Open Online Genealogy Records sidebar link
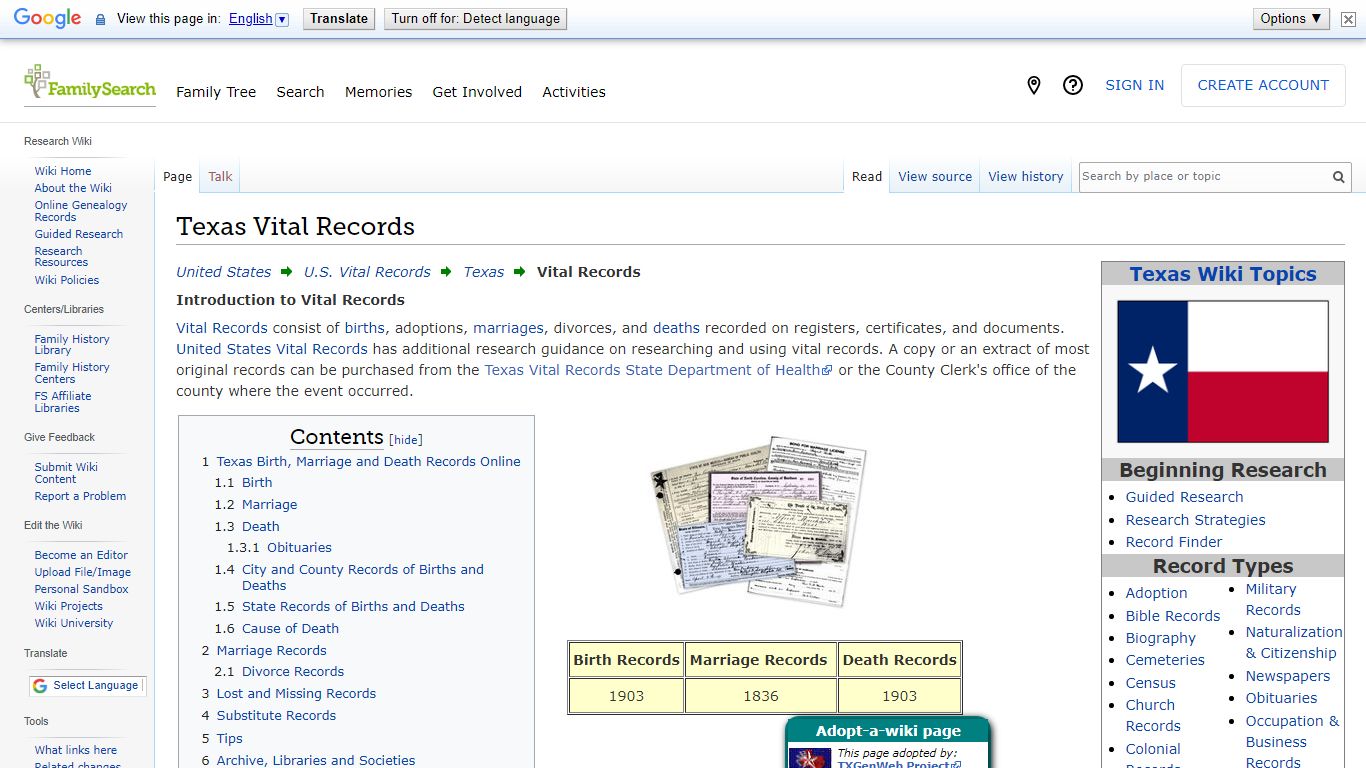This screenshot has width=1366, height=768. [81, 211]
